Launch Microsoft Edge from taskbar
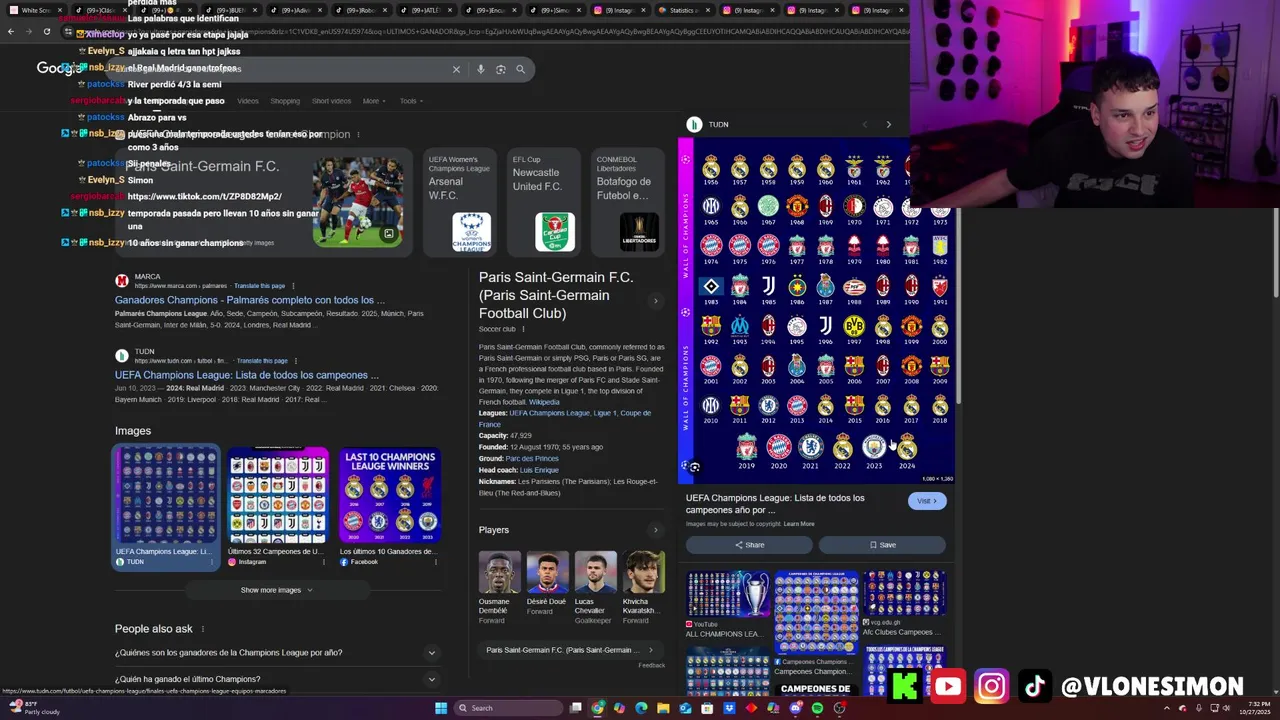The width and height of the screenshot is (1280, 720). [x=641, y=708]
